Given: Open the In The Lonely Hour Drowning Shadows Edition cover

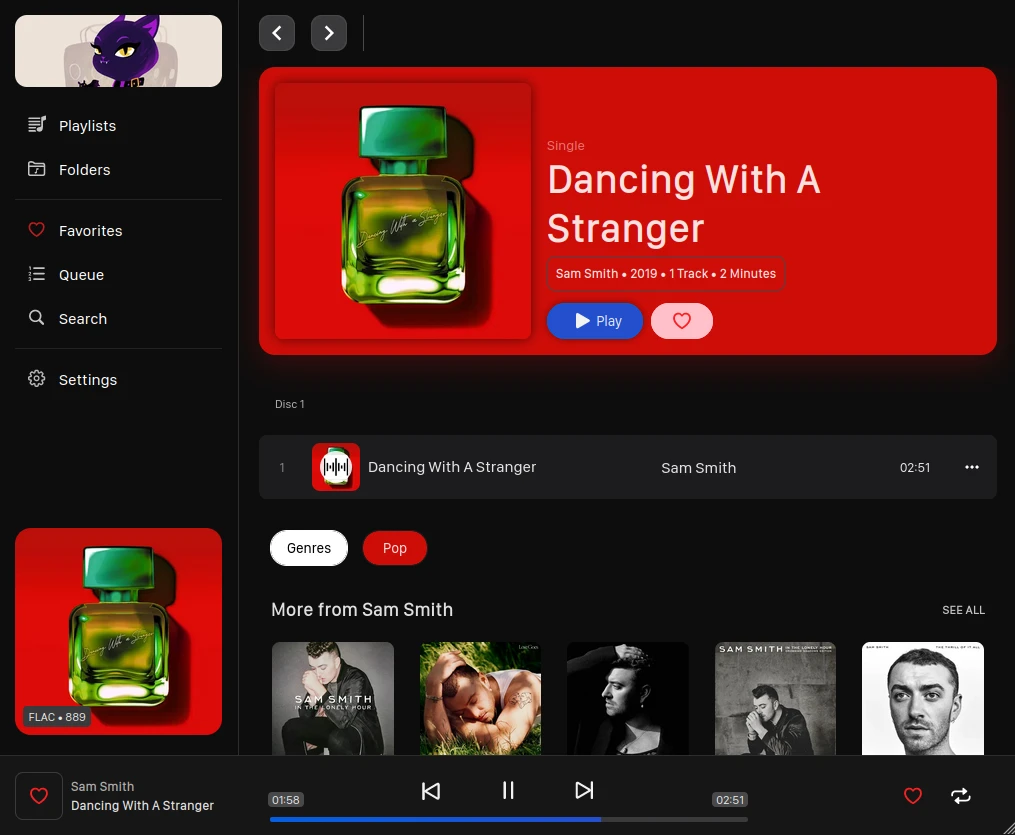Looking at the screenshot, I should pos(775,698).
